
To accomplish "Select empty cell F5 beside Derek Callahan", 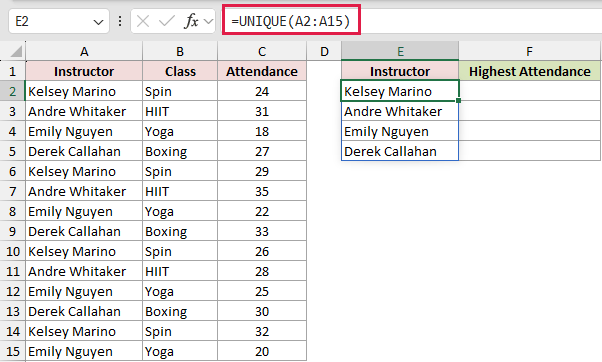I will click(x=529, y=151).
